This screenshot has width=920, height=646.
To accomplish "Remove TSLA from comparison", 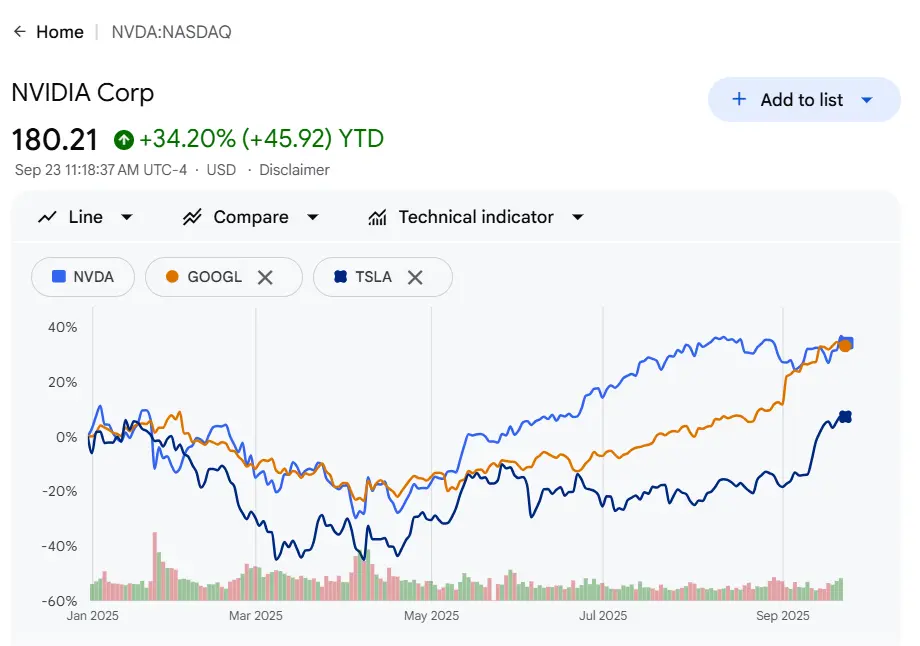I will tap(415, 277).
